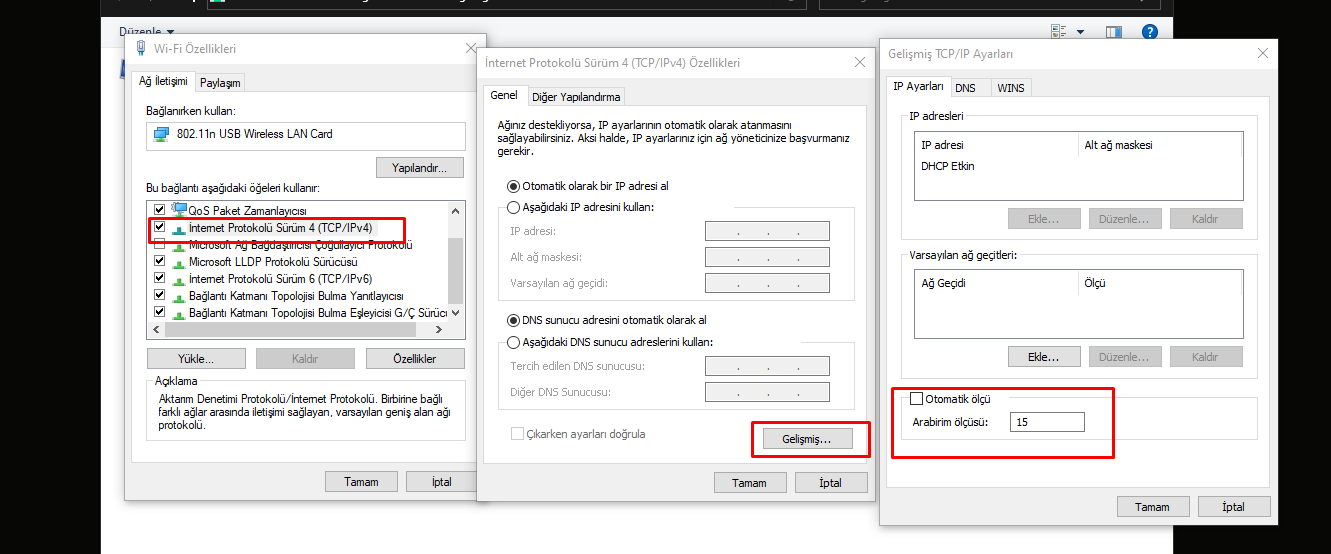Click the 802.11n USB Wireless LAN Card icon
Screen dimensions: 1331x554
click(x=162, y=134)
